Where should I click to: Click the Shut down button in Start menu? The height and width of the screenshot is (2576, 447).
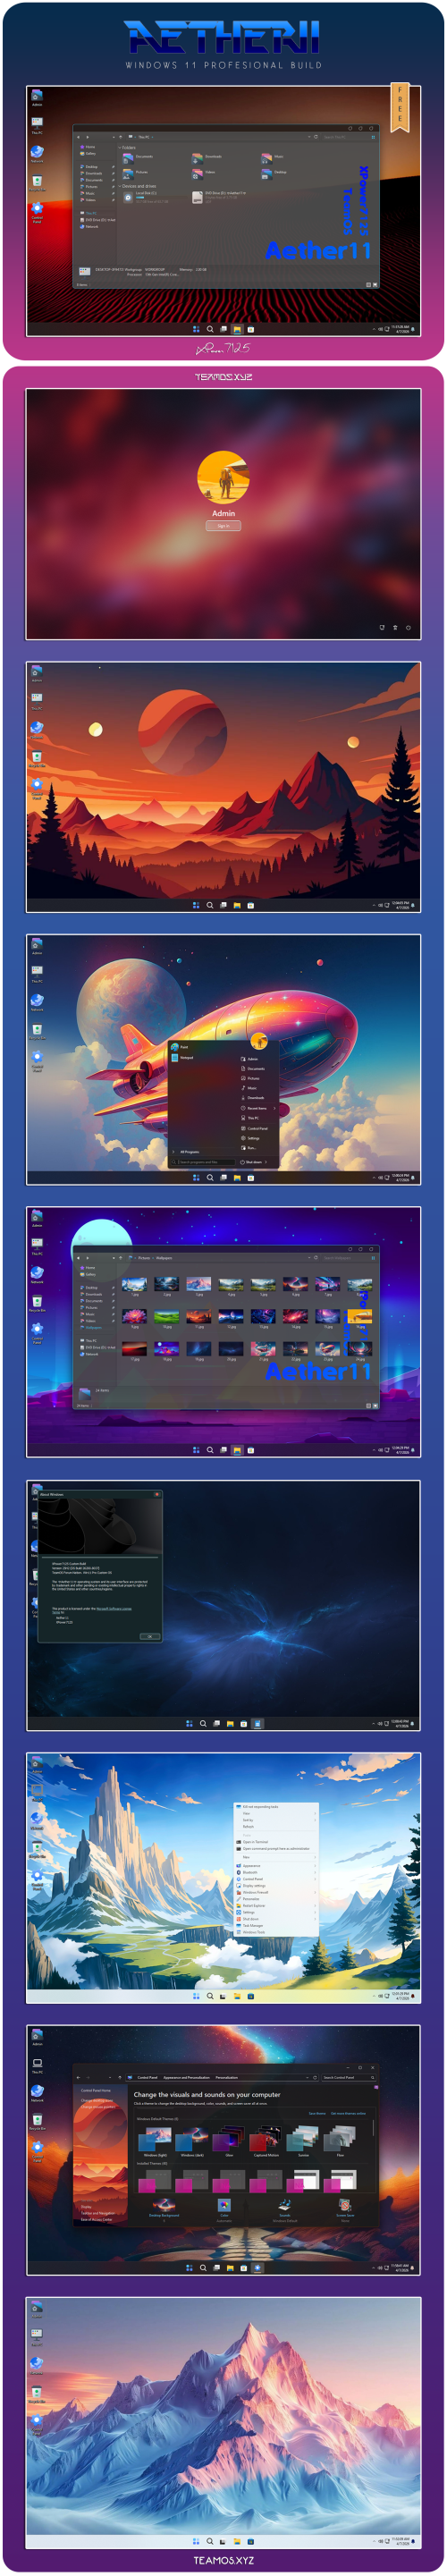[x=253, y=1162]
